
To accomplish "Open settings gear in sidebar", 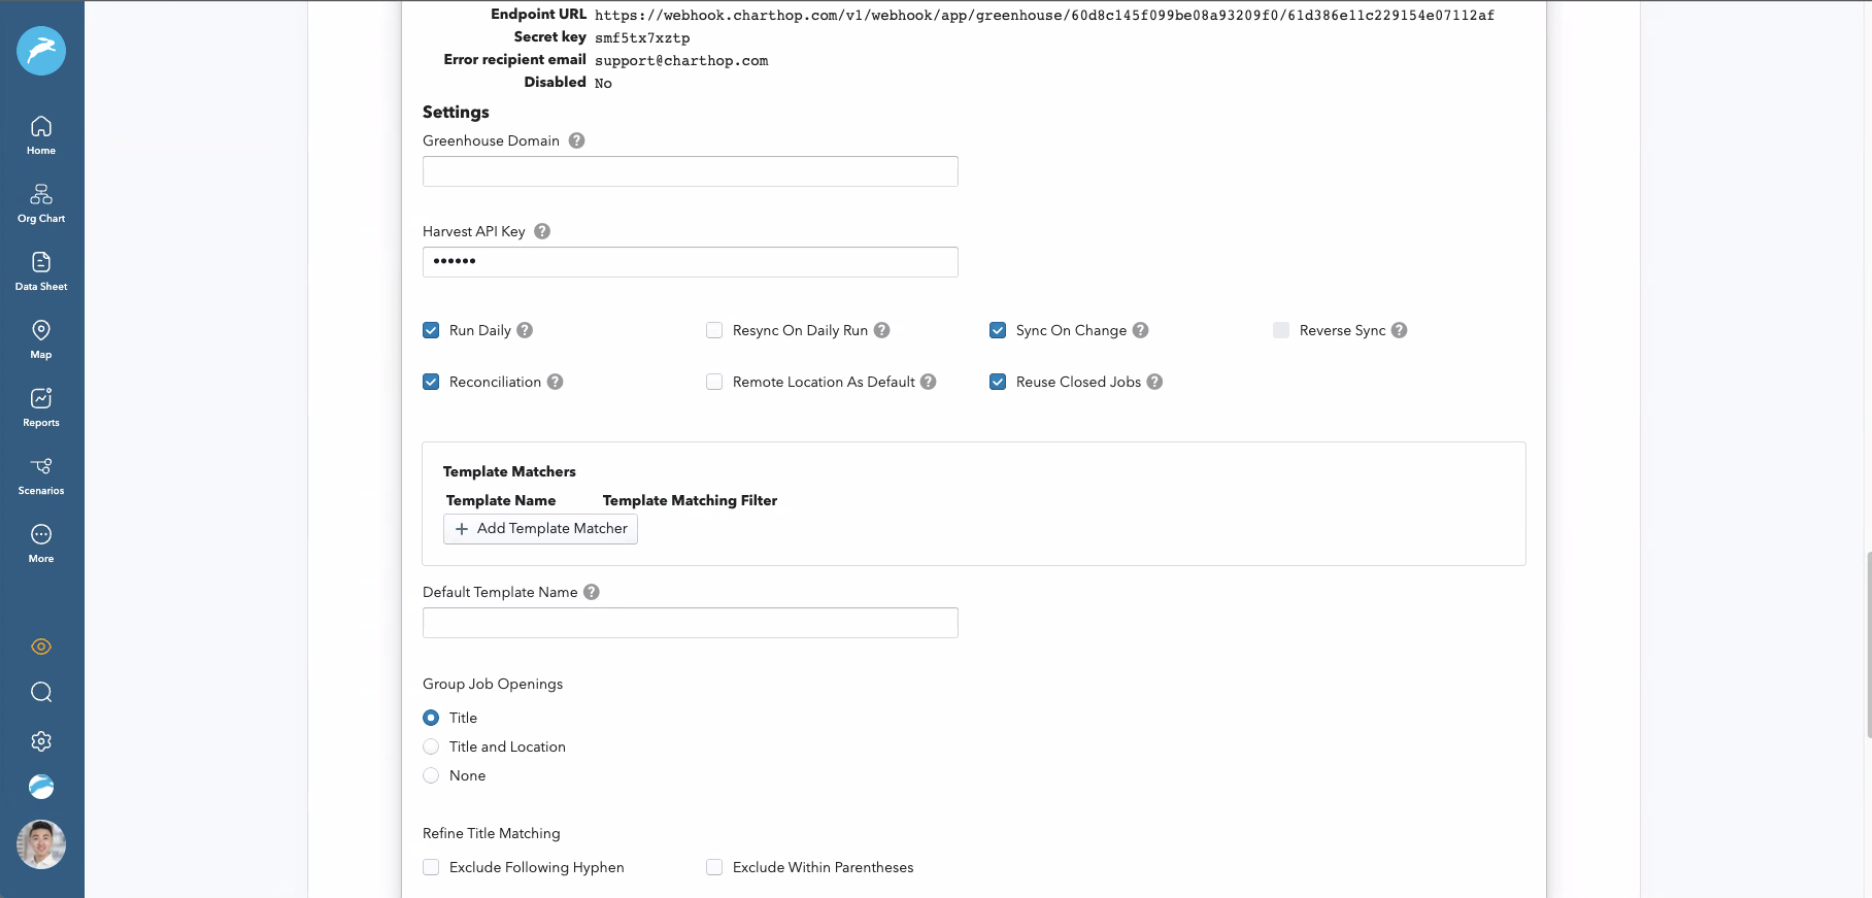I will (41, 741).
